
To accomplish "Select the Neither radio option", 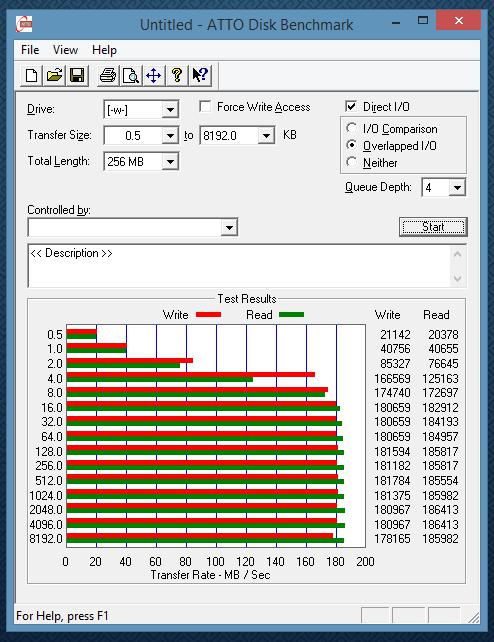I will pyautogui.click(x=351, y=163).
